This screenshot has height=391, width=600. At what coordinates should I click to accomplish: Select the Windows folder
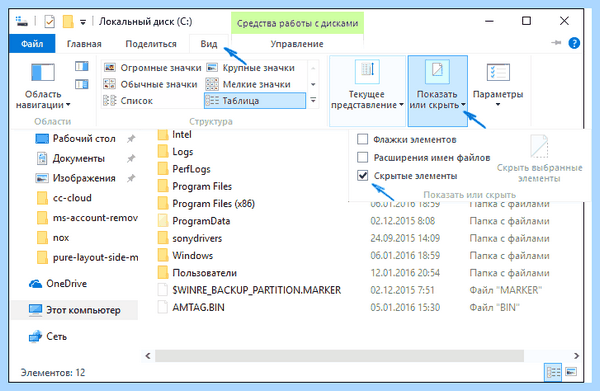coord(185,255)
